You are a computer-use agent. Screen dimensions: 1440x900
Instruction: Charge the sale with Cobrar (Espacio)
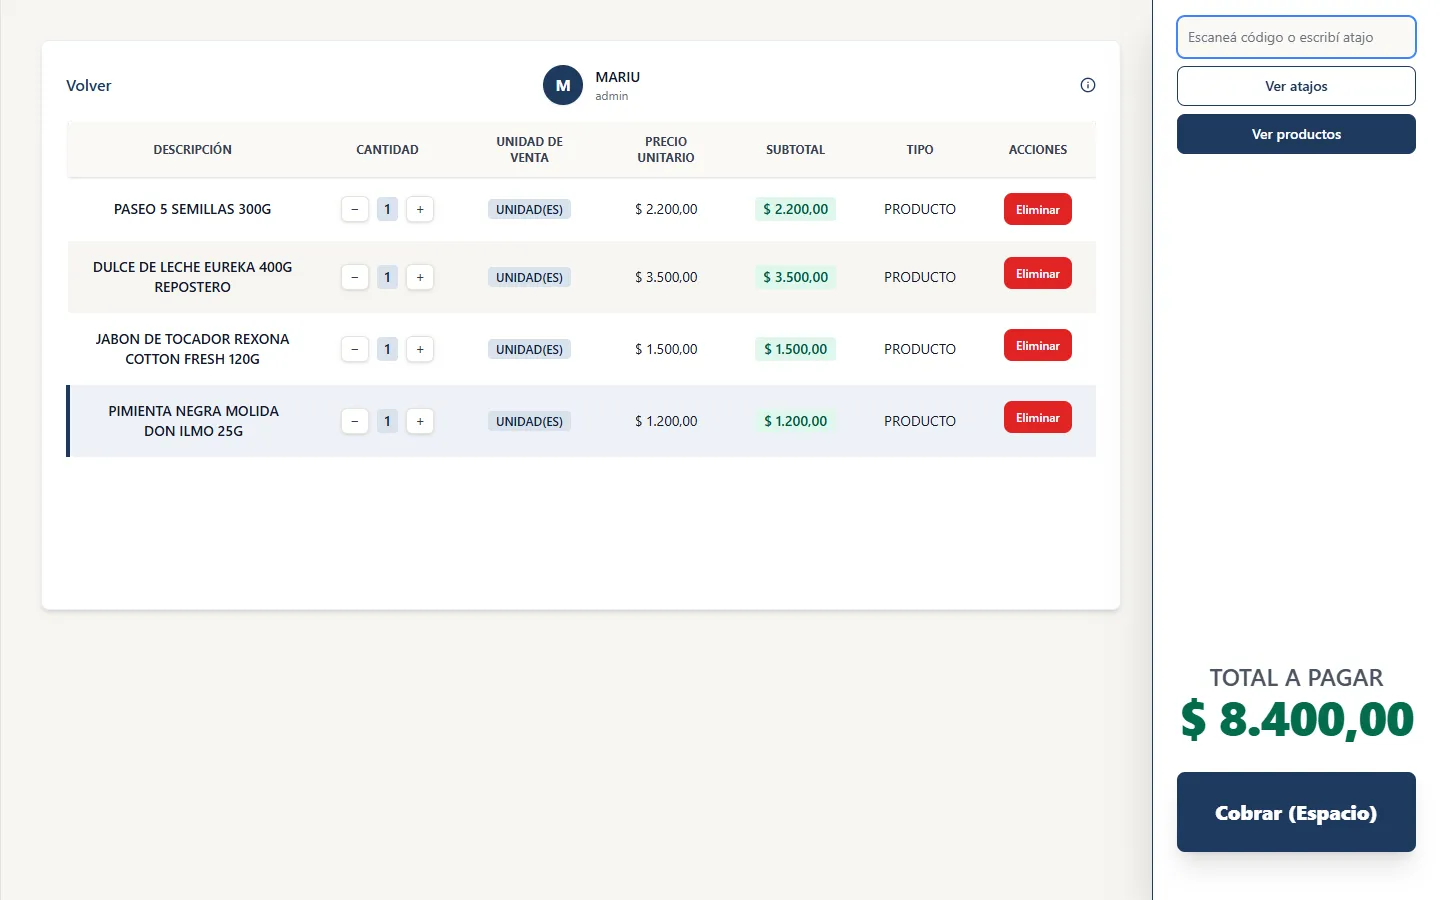tap(1296, 812)
